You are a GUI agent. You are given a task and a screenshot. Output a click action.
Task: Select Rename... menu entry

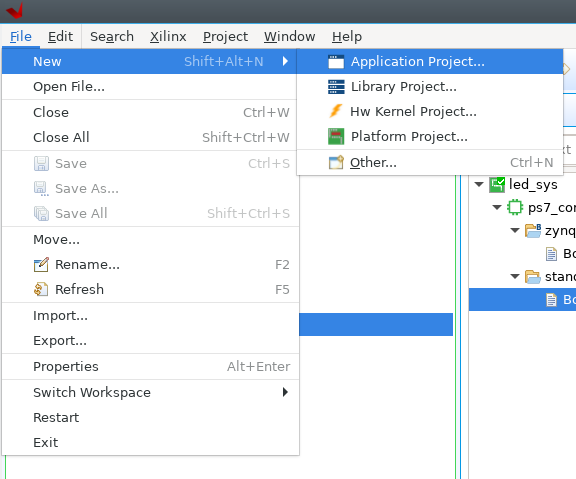[151, 264]
